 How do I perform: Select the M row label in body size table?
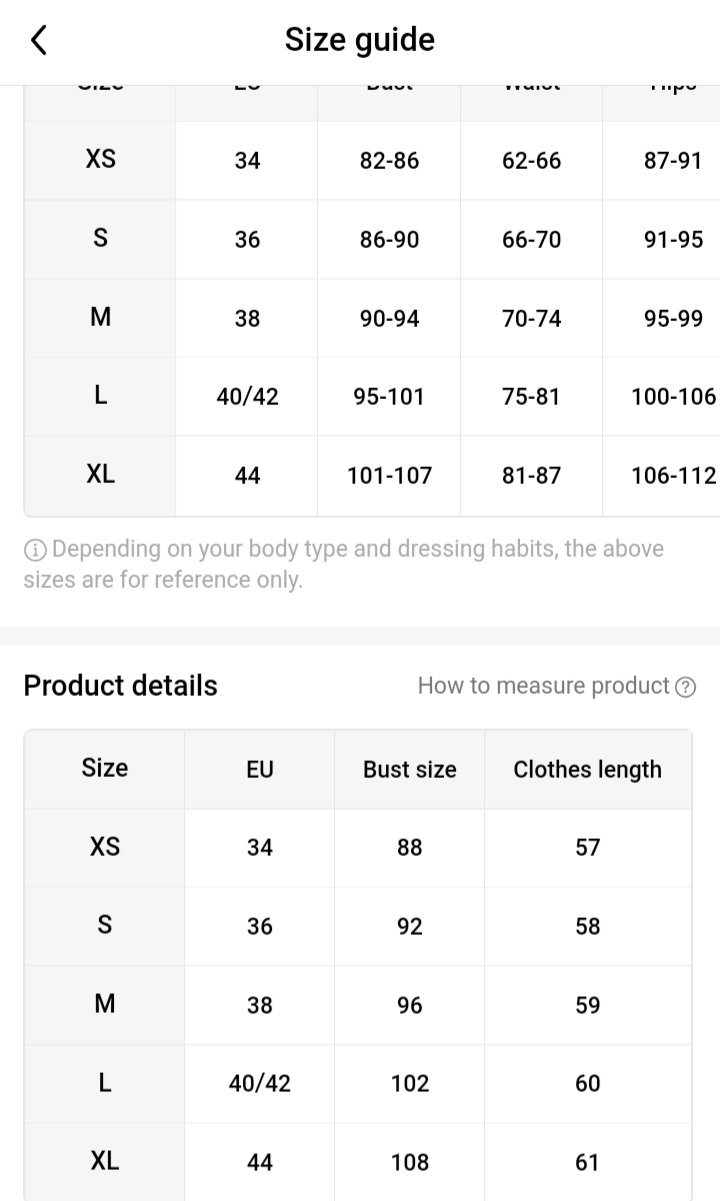[100, 317]
